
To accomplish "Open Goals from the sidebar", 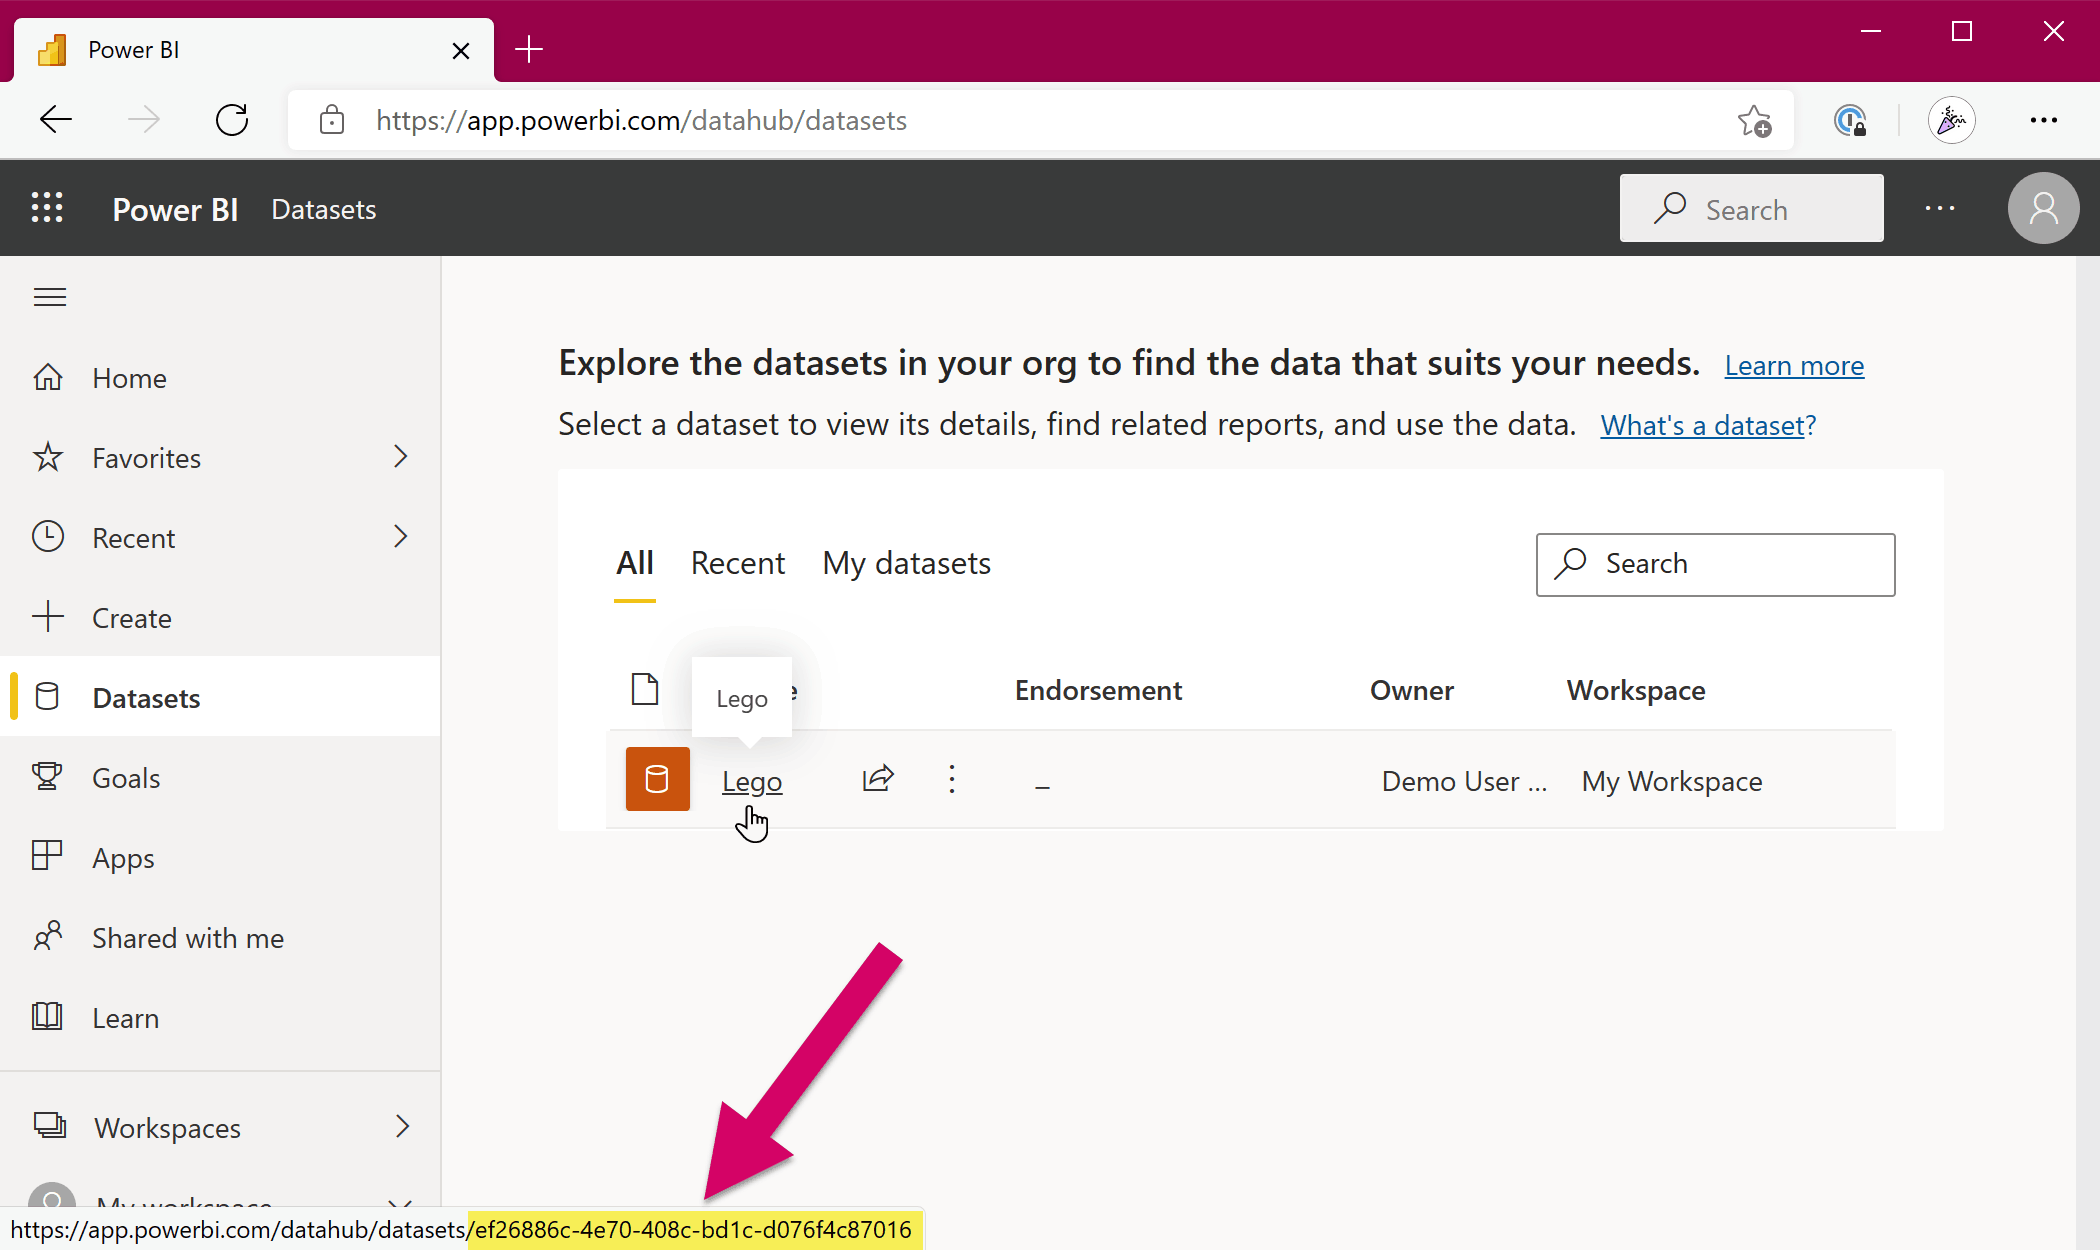I will point(126,777).
